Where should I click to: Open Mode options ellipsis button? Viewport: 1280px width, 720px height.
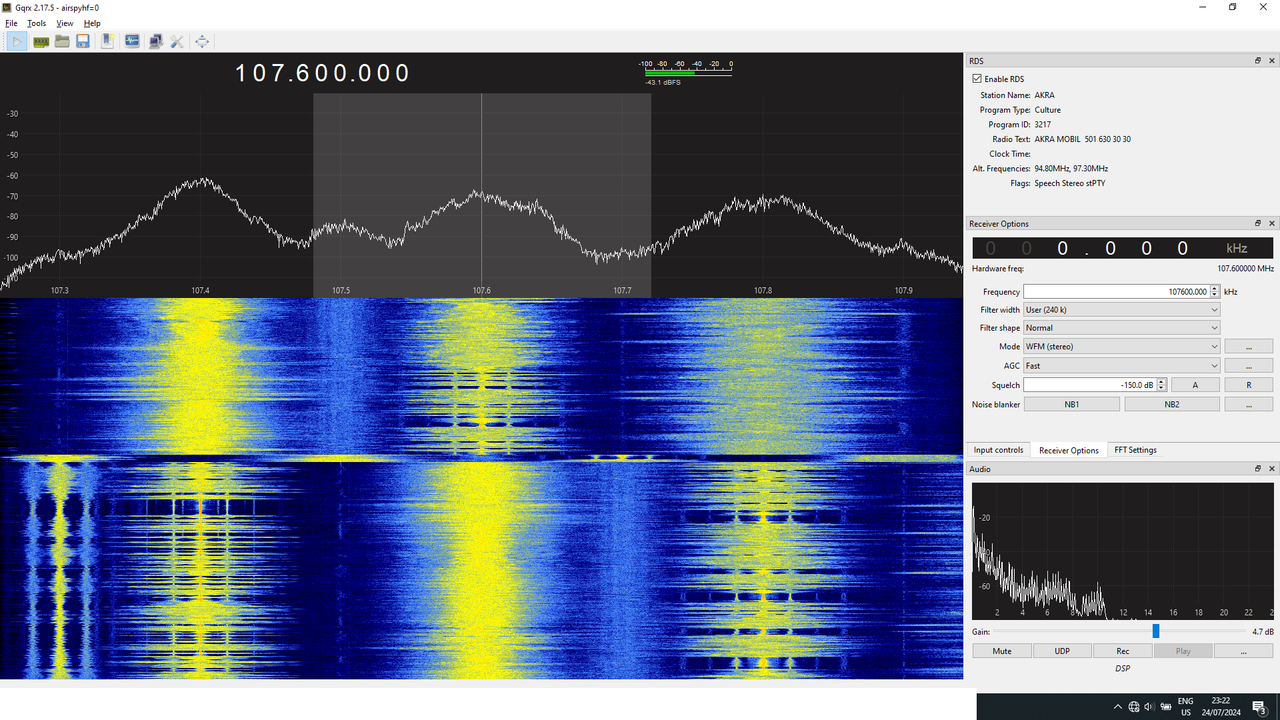(x=1249, y=346)
